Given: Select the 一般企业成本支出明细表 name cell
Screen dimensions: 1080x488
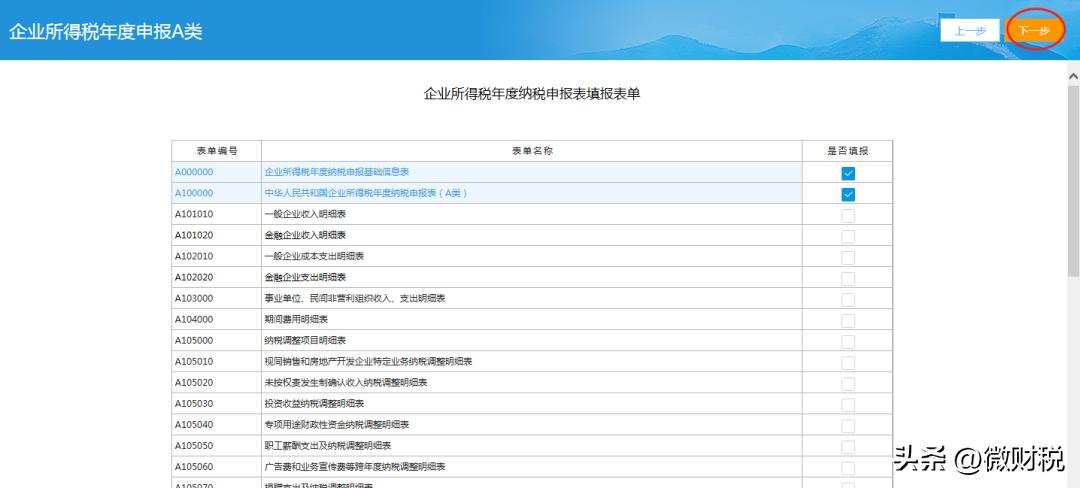Looking at the screenshot, I should 532,256.
